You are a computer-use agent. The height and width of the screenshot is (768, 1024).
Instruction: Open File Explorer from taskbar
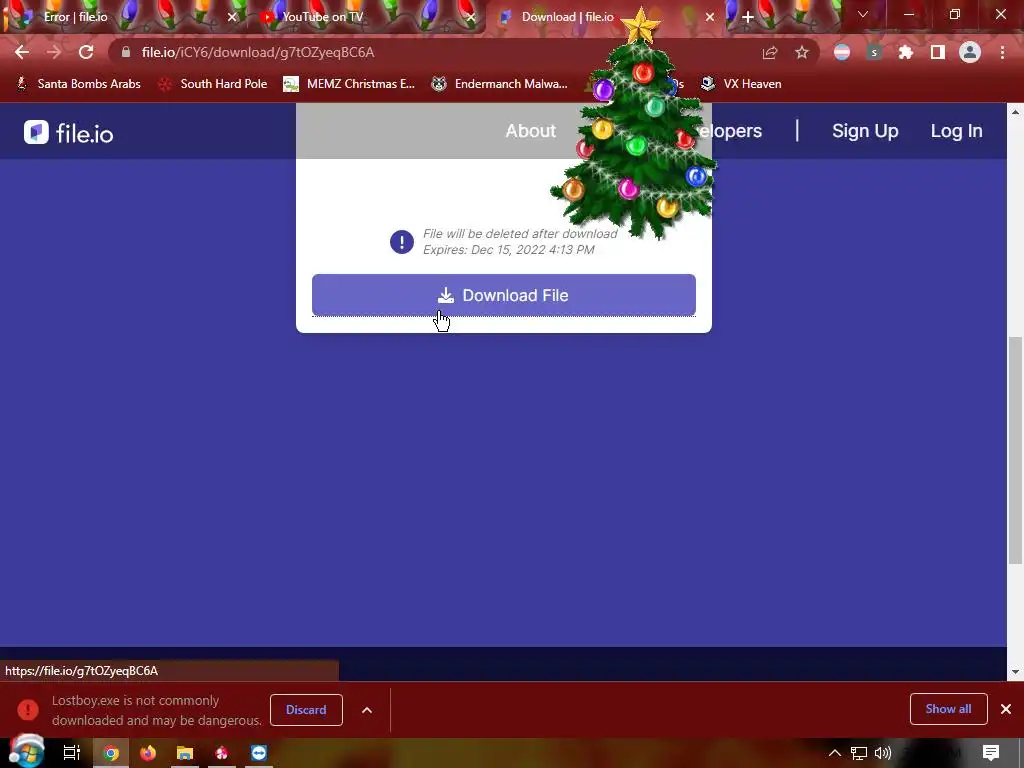click(x=185, y=753)
